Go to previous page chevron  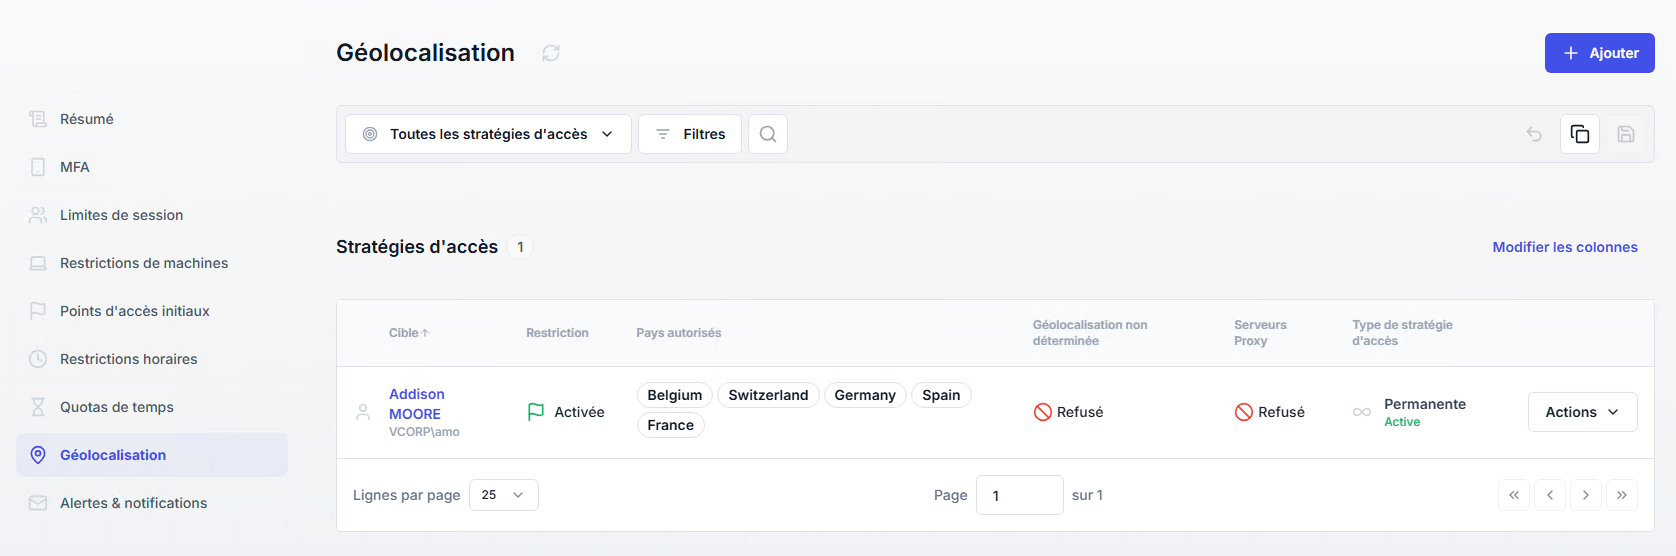coord(1550,495)
